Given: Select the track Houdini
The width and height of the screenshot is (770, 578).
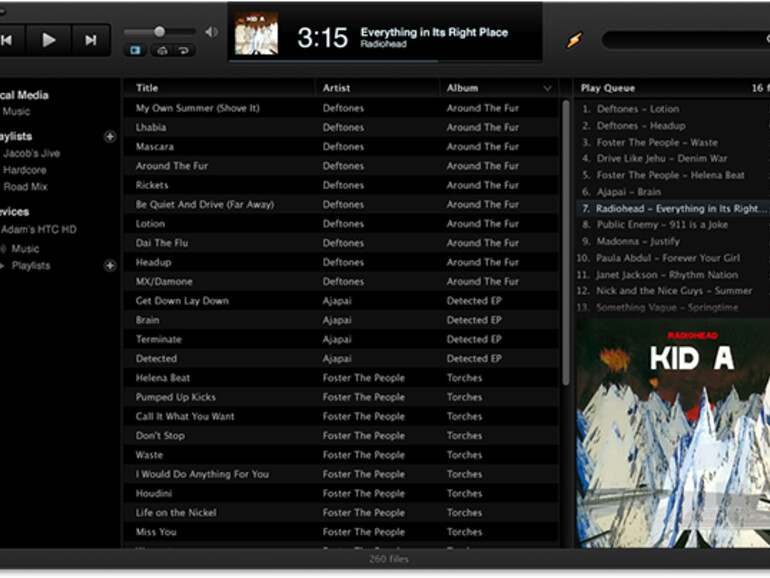Looking at the screenshot, I should tap(154, 494).
